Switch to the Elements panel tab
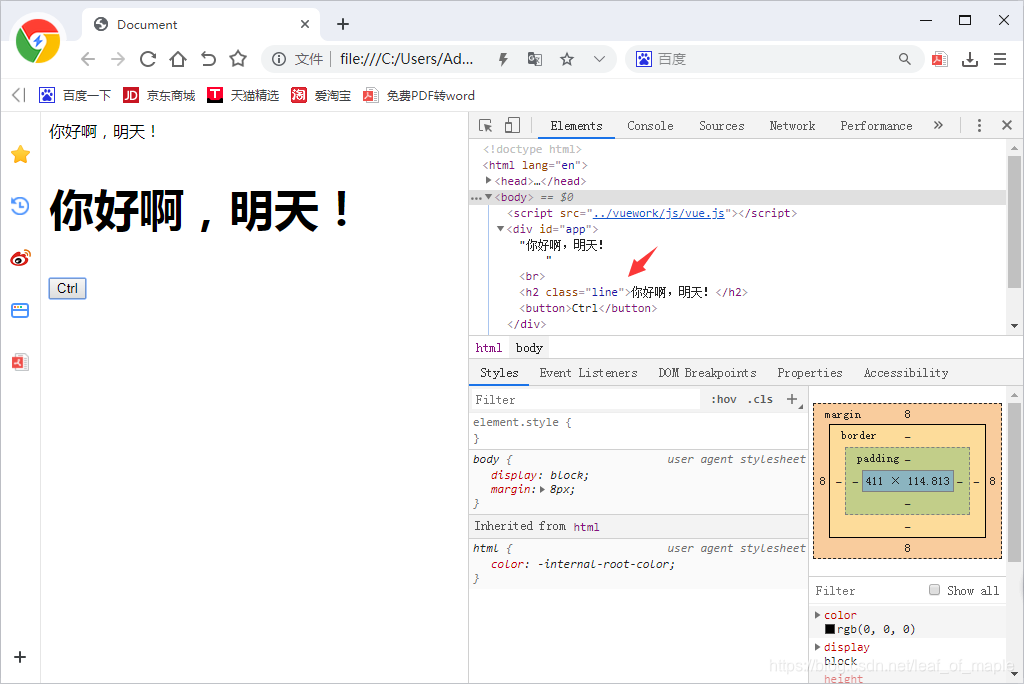1024x684 pixels. coord(576,126)
